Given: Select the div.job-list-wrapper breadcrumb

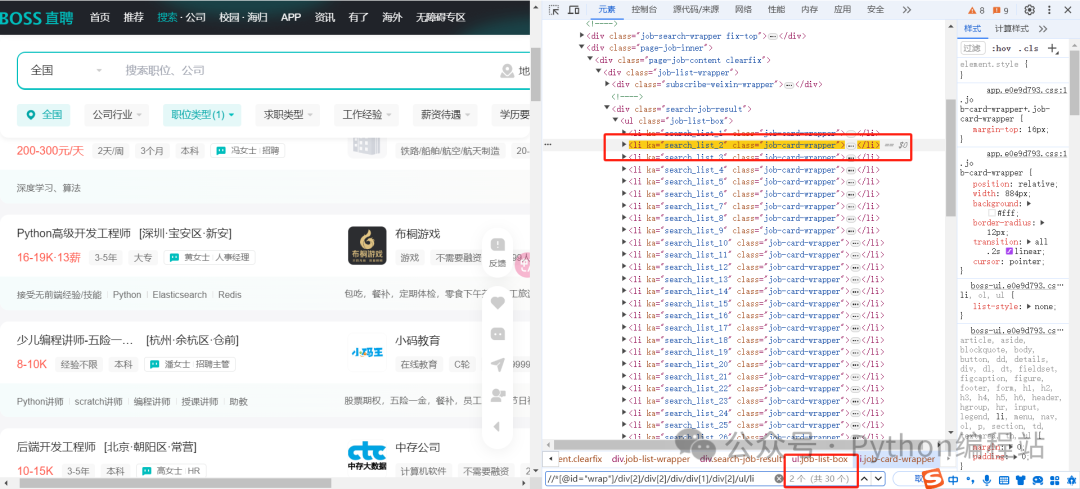Looking at the screenshot, I should coord(651,459).
